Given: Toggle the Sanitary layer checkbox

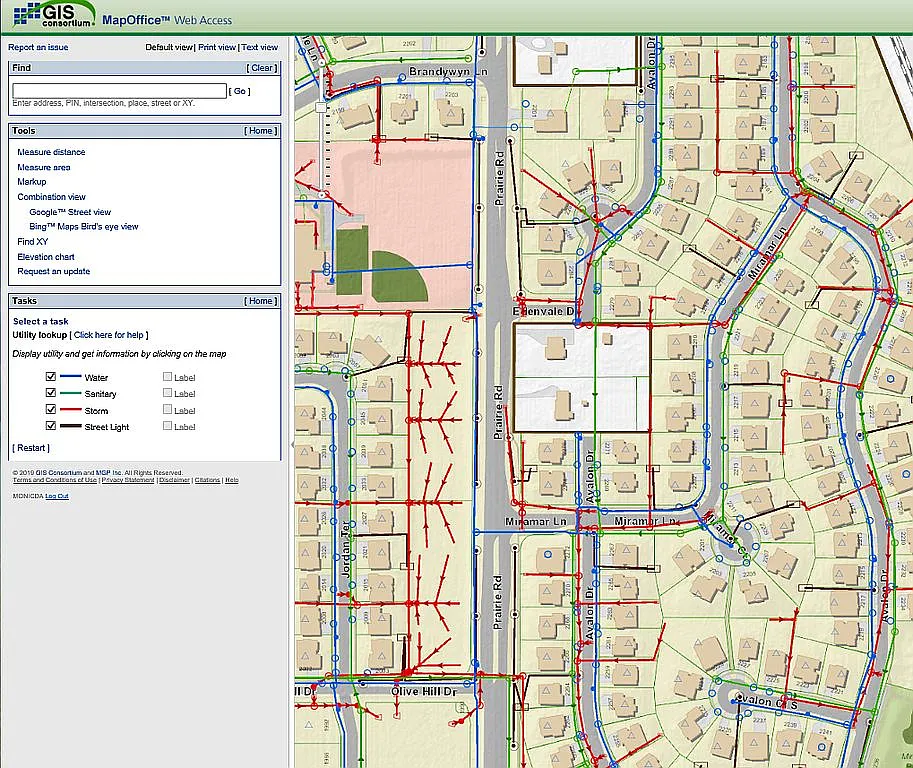Looking at the screenshot, I should [51, 394].
